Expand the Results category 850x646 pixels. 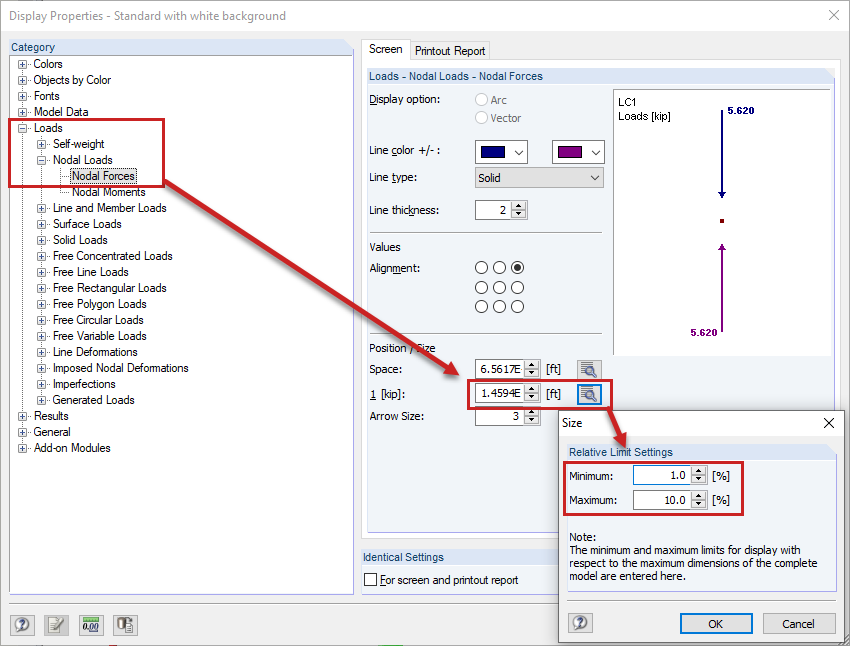tap(22, 415)
